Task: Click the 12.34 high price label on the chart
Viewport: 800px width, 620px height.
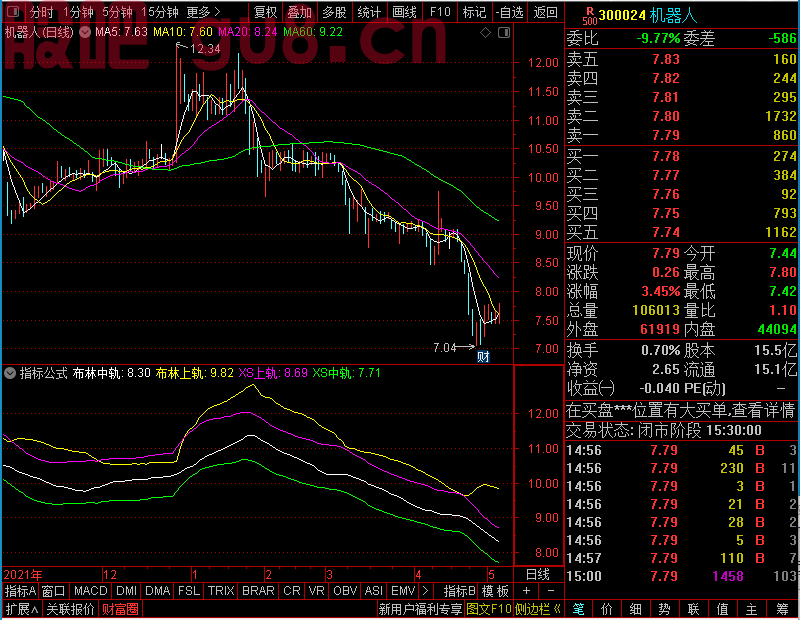Action: point(205,49)
